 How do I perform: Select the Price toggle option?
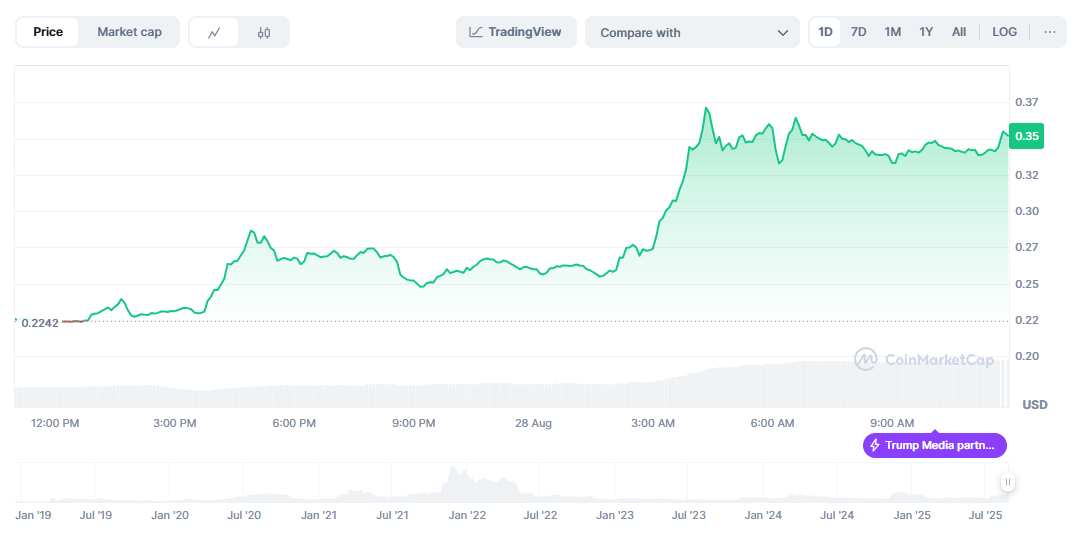[48, 32]
